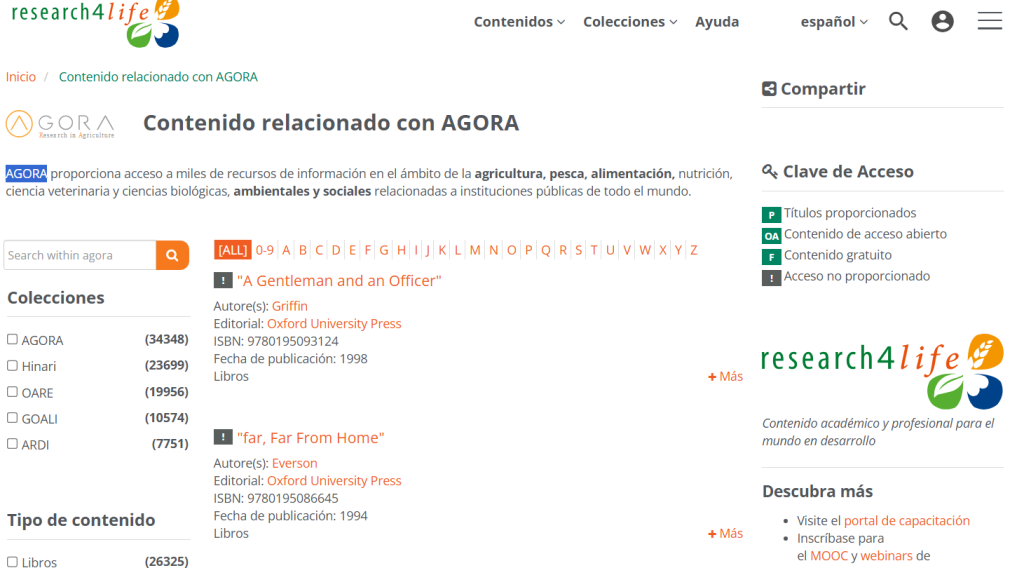Click the Research4Life logo in header
The width and height of the screenshot is (1024, 568).
[95, 23]
